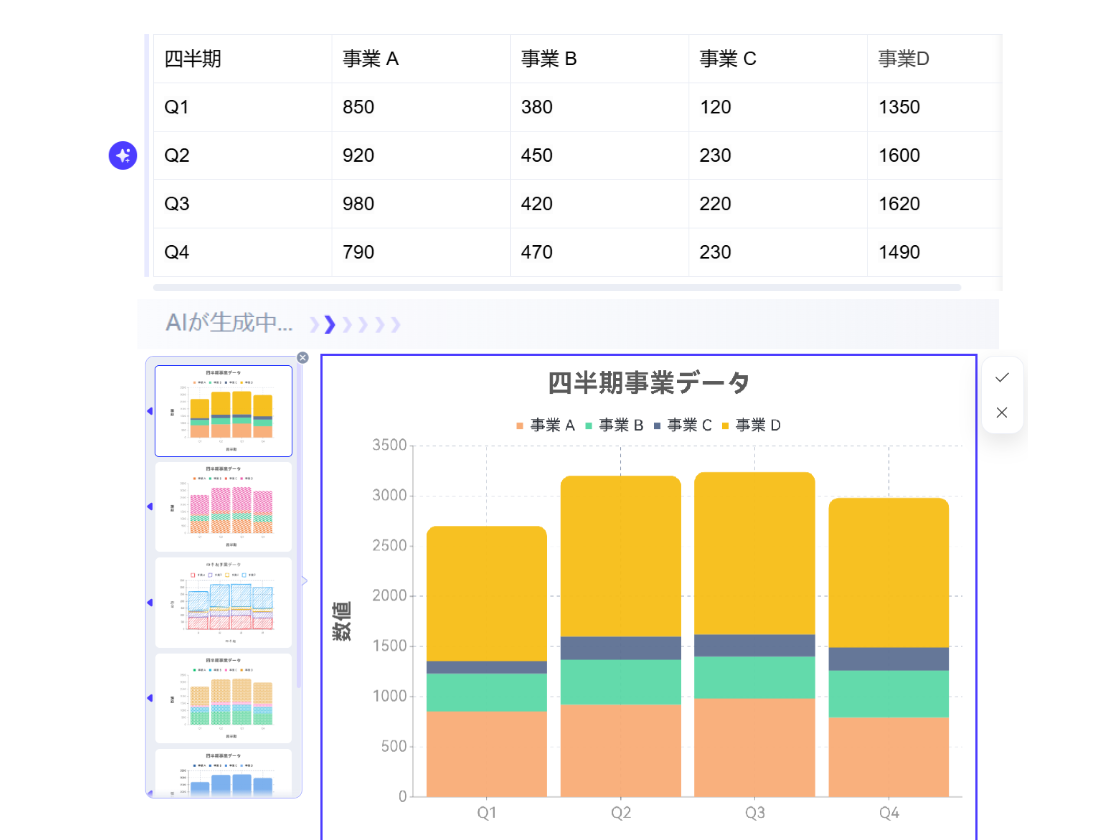This screenshot has height=840, width=1120.
Task: Toggle 事業 B series in chart legend
Action: (x=614, y=425)
